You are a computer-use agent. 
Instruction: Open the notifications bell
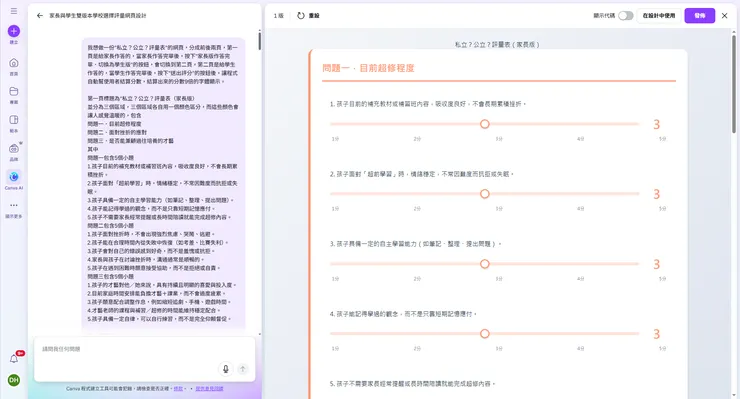click(x=14, y=358)
